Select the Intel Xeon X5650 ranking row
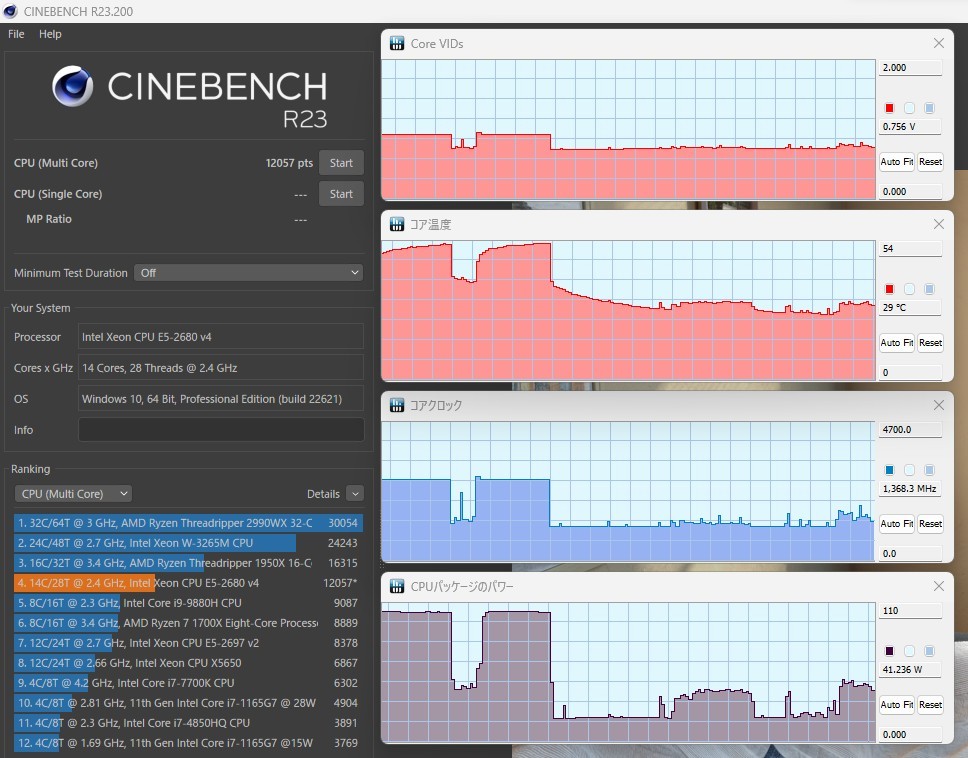The image size is (968, 758). 188,663
